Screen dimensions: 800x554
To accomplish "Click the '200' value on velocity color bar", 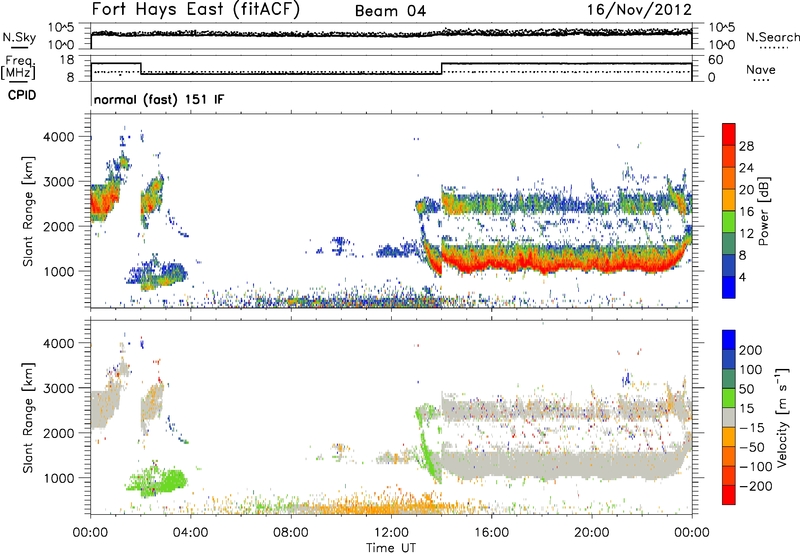I will pos(751,350).
